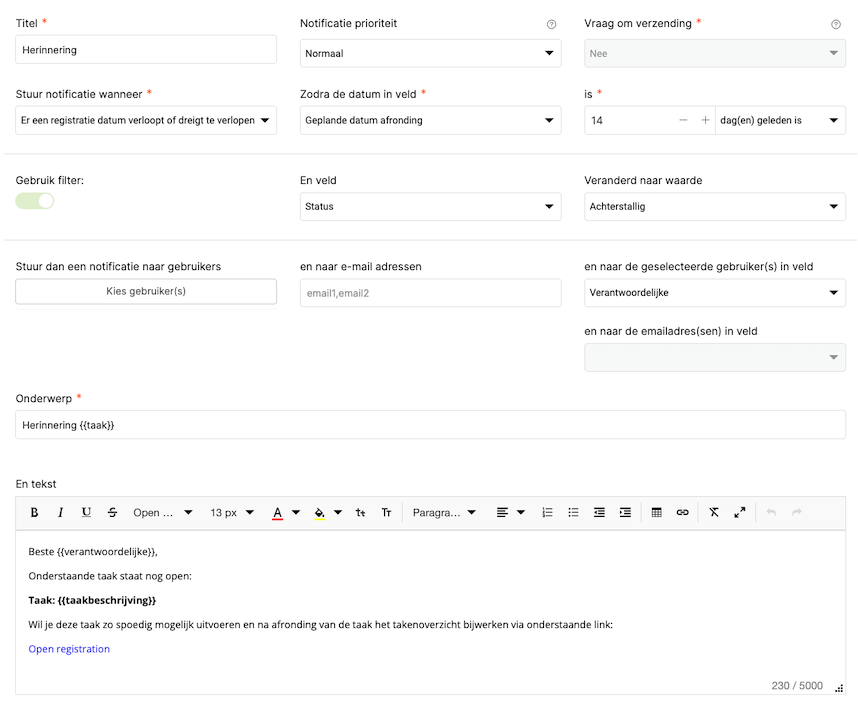Apply italic formatting in the editor toolbar
Image resolution: width=858 pixels, height=706 pixels.
(60, 512)
